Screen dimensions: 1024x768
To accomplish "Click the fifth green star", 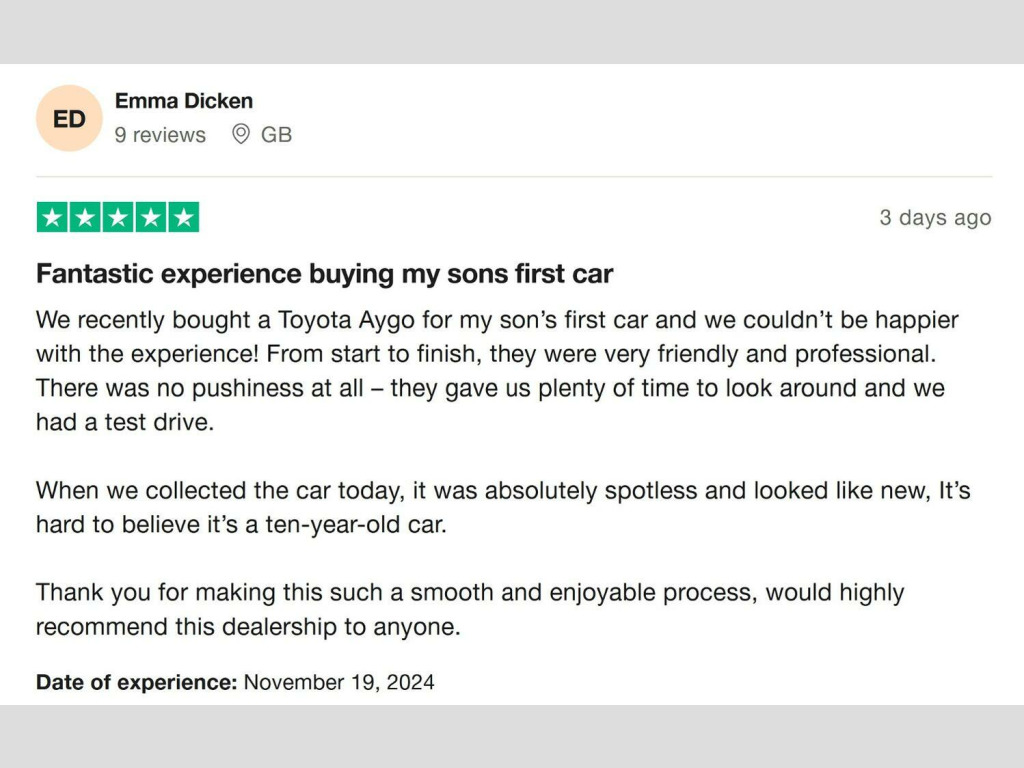I will click(184, 217).
